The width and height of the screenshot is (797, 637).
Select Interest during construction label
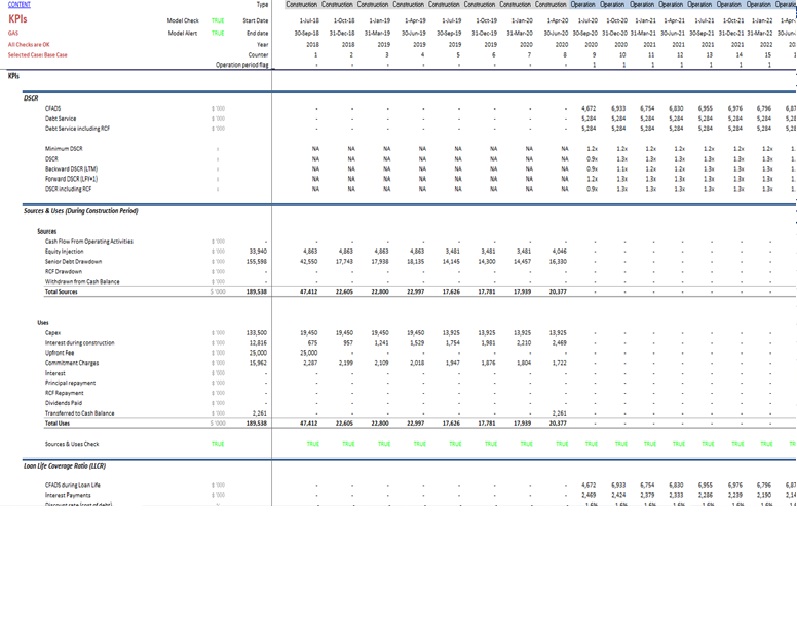coord(79,343)
